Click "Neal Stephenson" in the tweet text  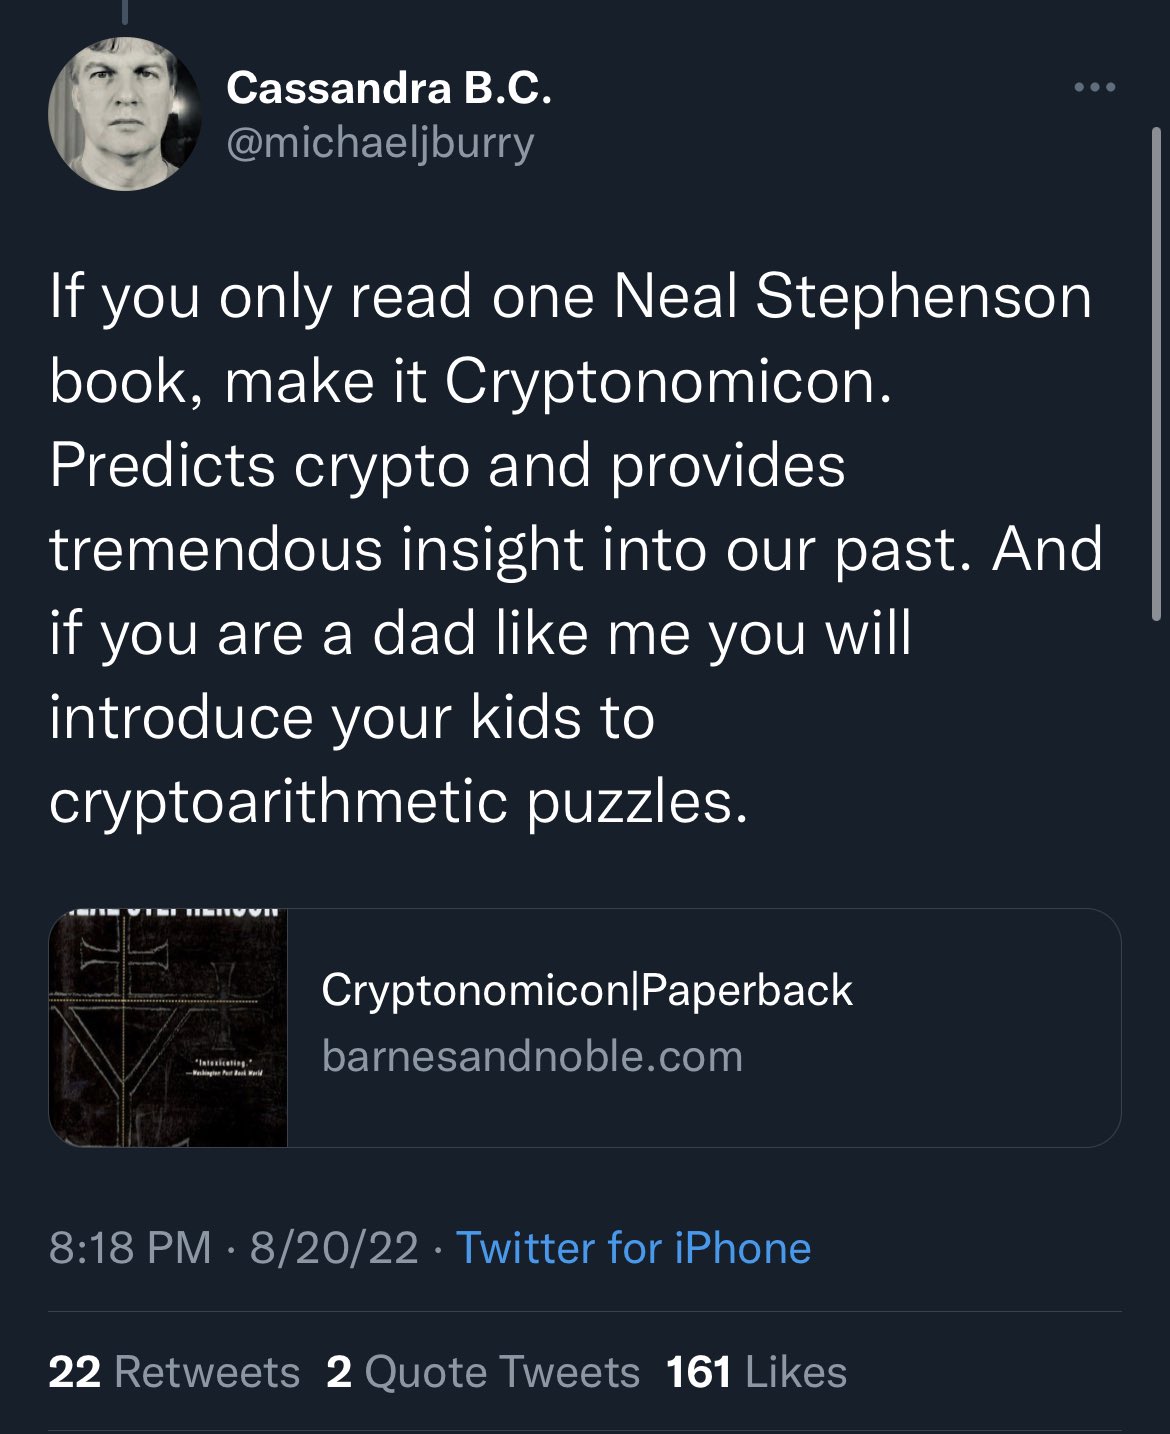pyautogui.click(x=852, y=297)
